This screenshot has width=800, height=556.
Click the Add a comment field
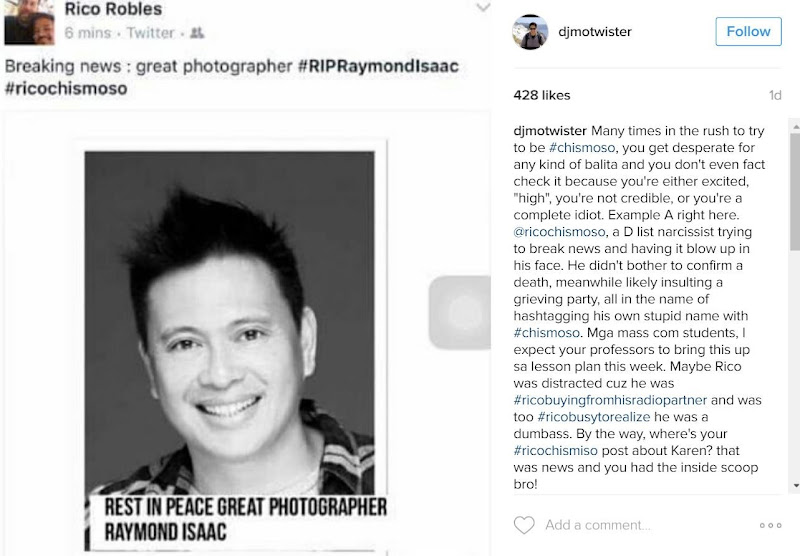[597, 525]
